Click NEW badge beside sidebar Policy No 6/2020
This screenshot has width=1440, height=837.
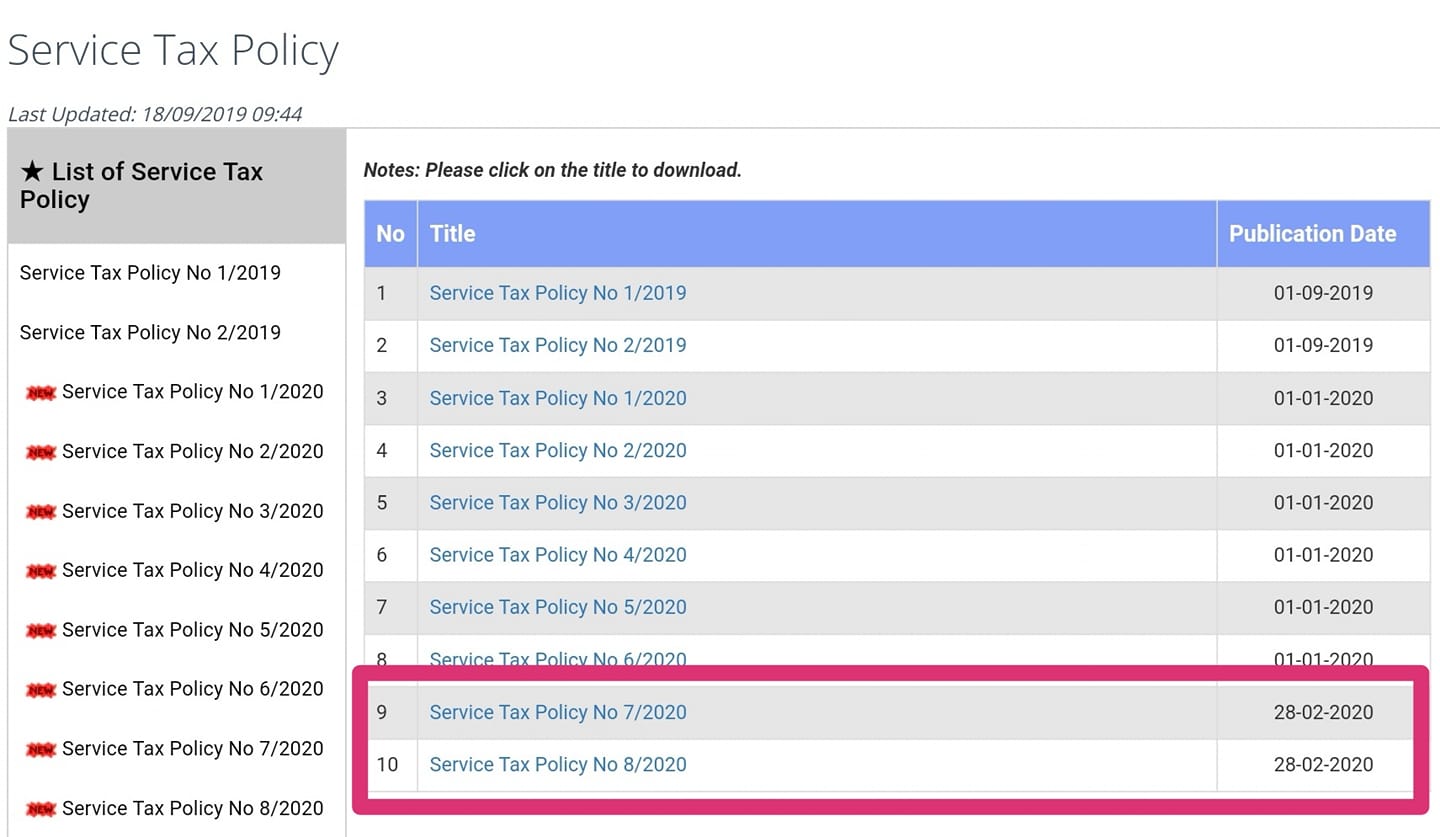(40, 690)
